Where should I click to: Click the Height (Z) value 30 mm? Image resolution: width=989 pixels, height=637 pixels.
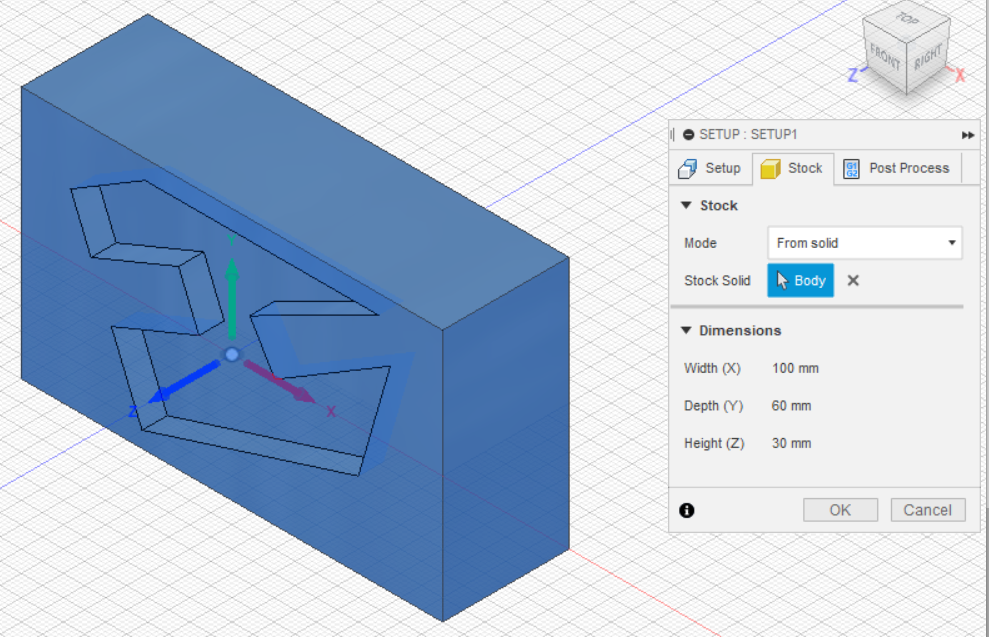[x=791, y=443]
